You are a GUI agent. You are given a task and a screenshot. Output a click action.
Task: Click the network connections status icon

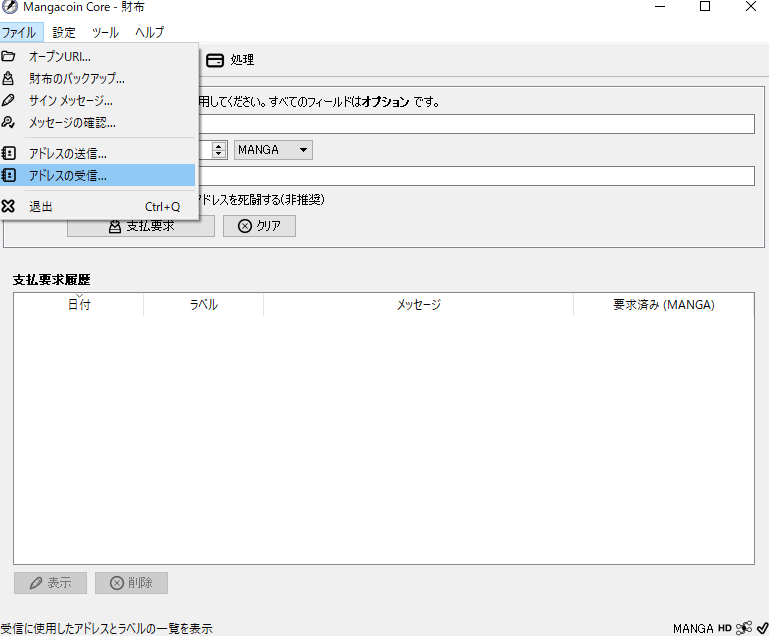744,628
